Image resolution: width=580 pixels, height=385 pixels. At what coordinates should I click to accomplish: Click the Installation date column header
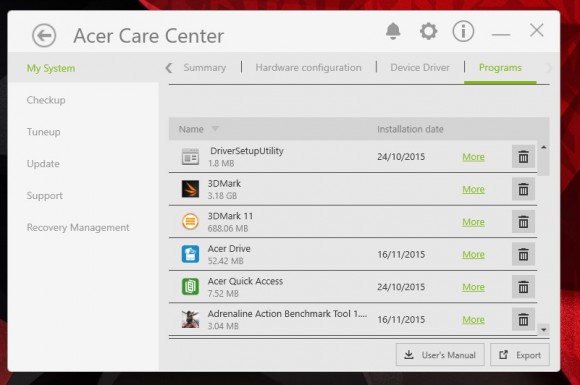click(410, 129)
